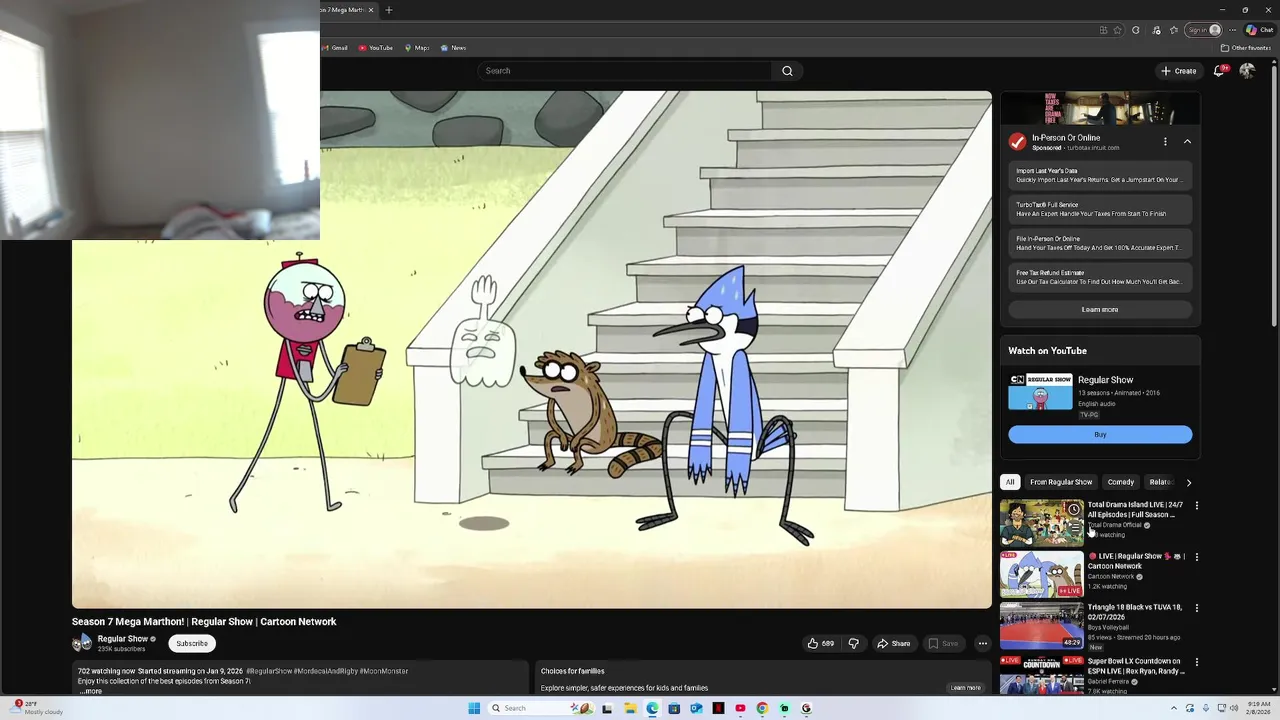Viewport: 1280px width, 720px height.
Task: Focus the YouTube search field
Action: click(625, 71)
